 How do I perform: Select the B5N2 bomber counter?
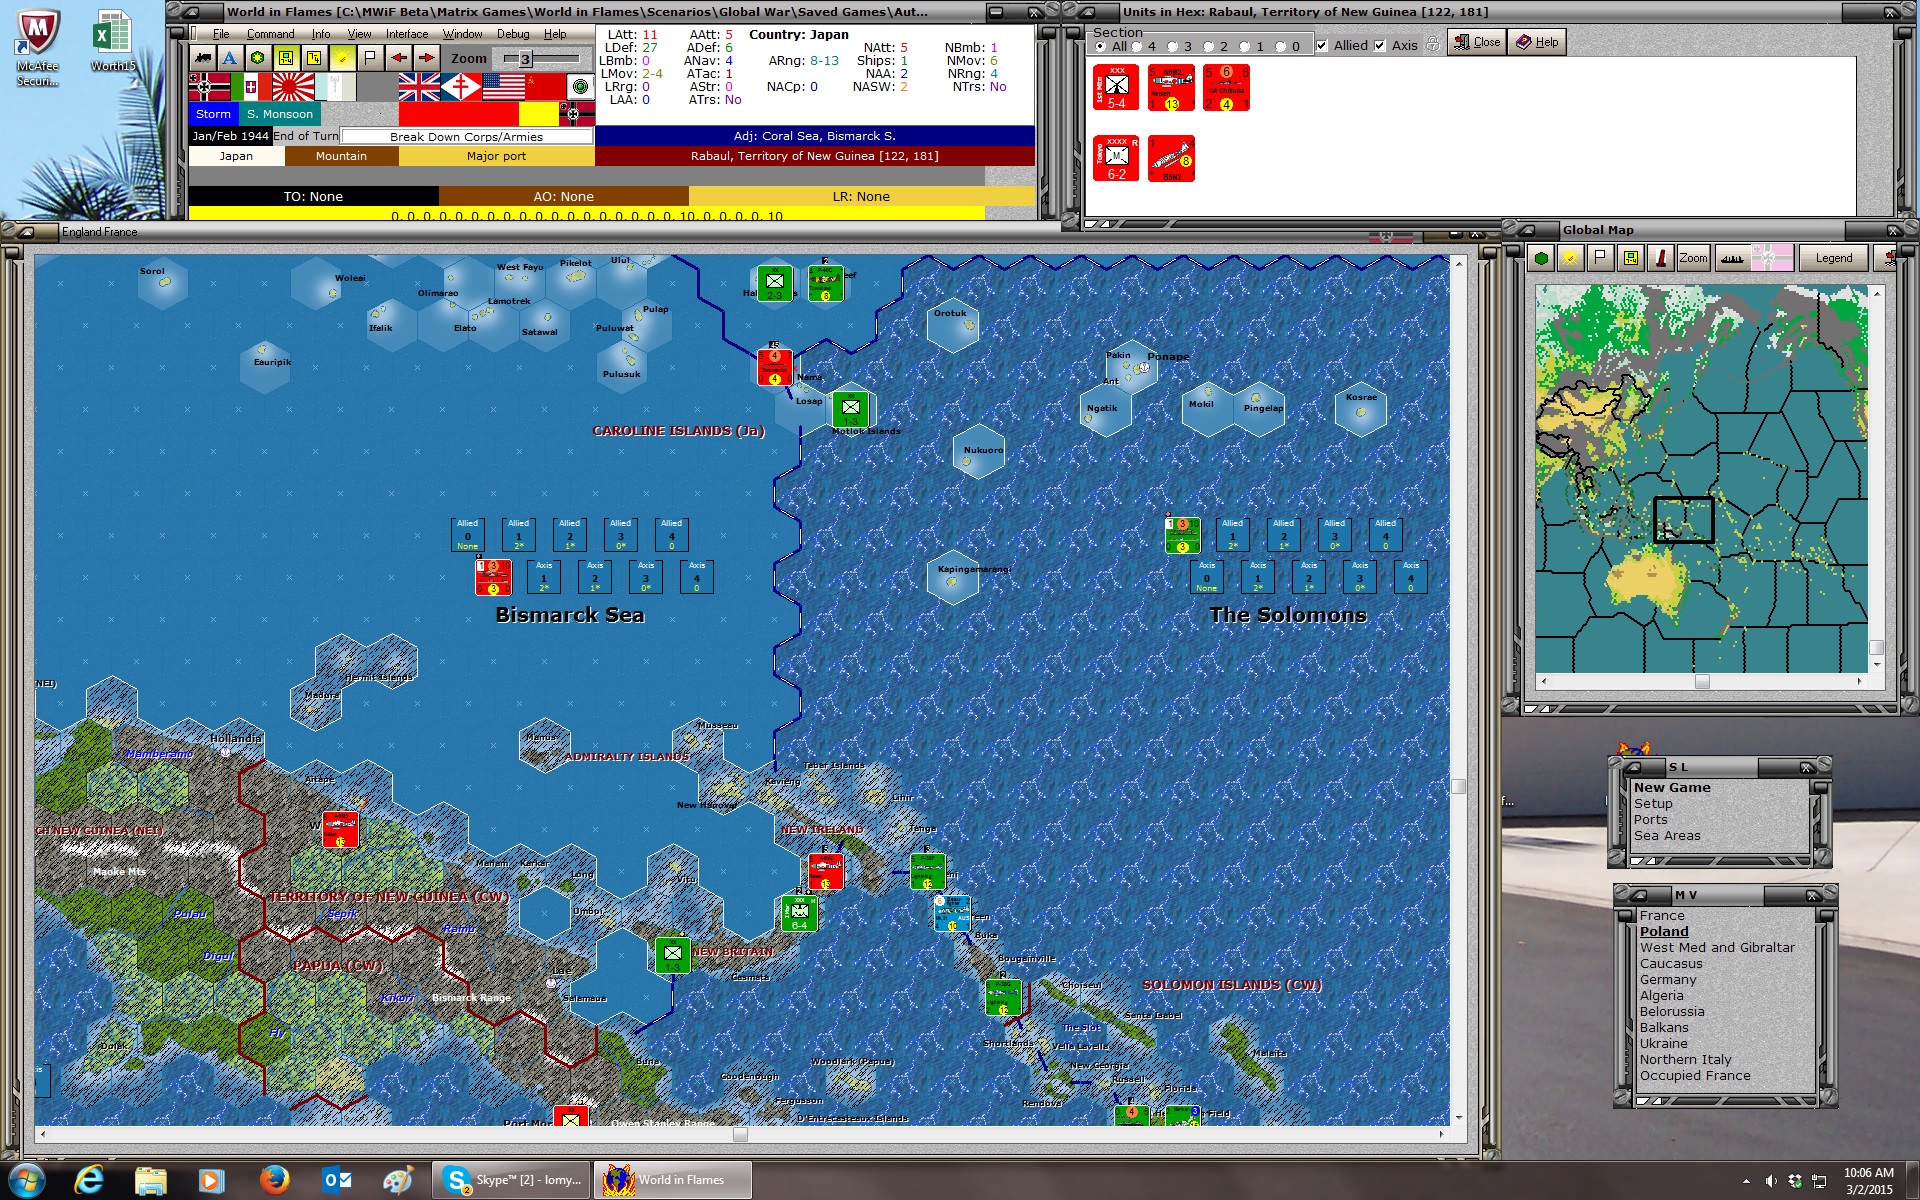[1171, 158]
